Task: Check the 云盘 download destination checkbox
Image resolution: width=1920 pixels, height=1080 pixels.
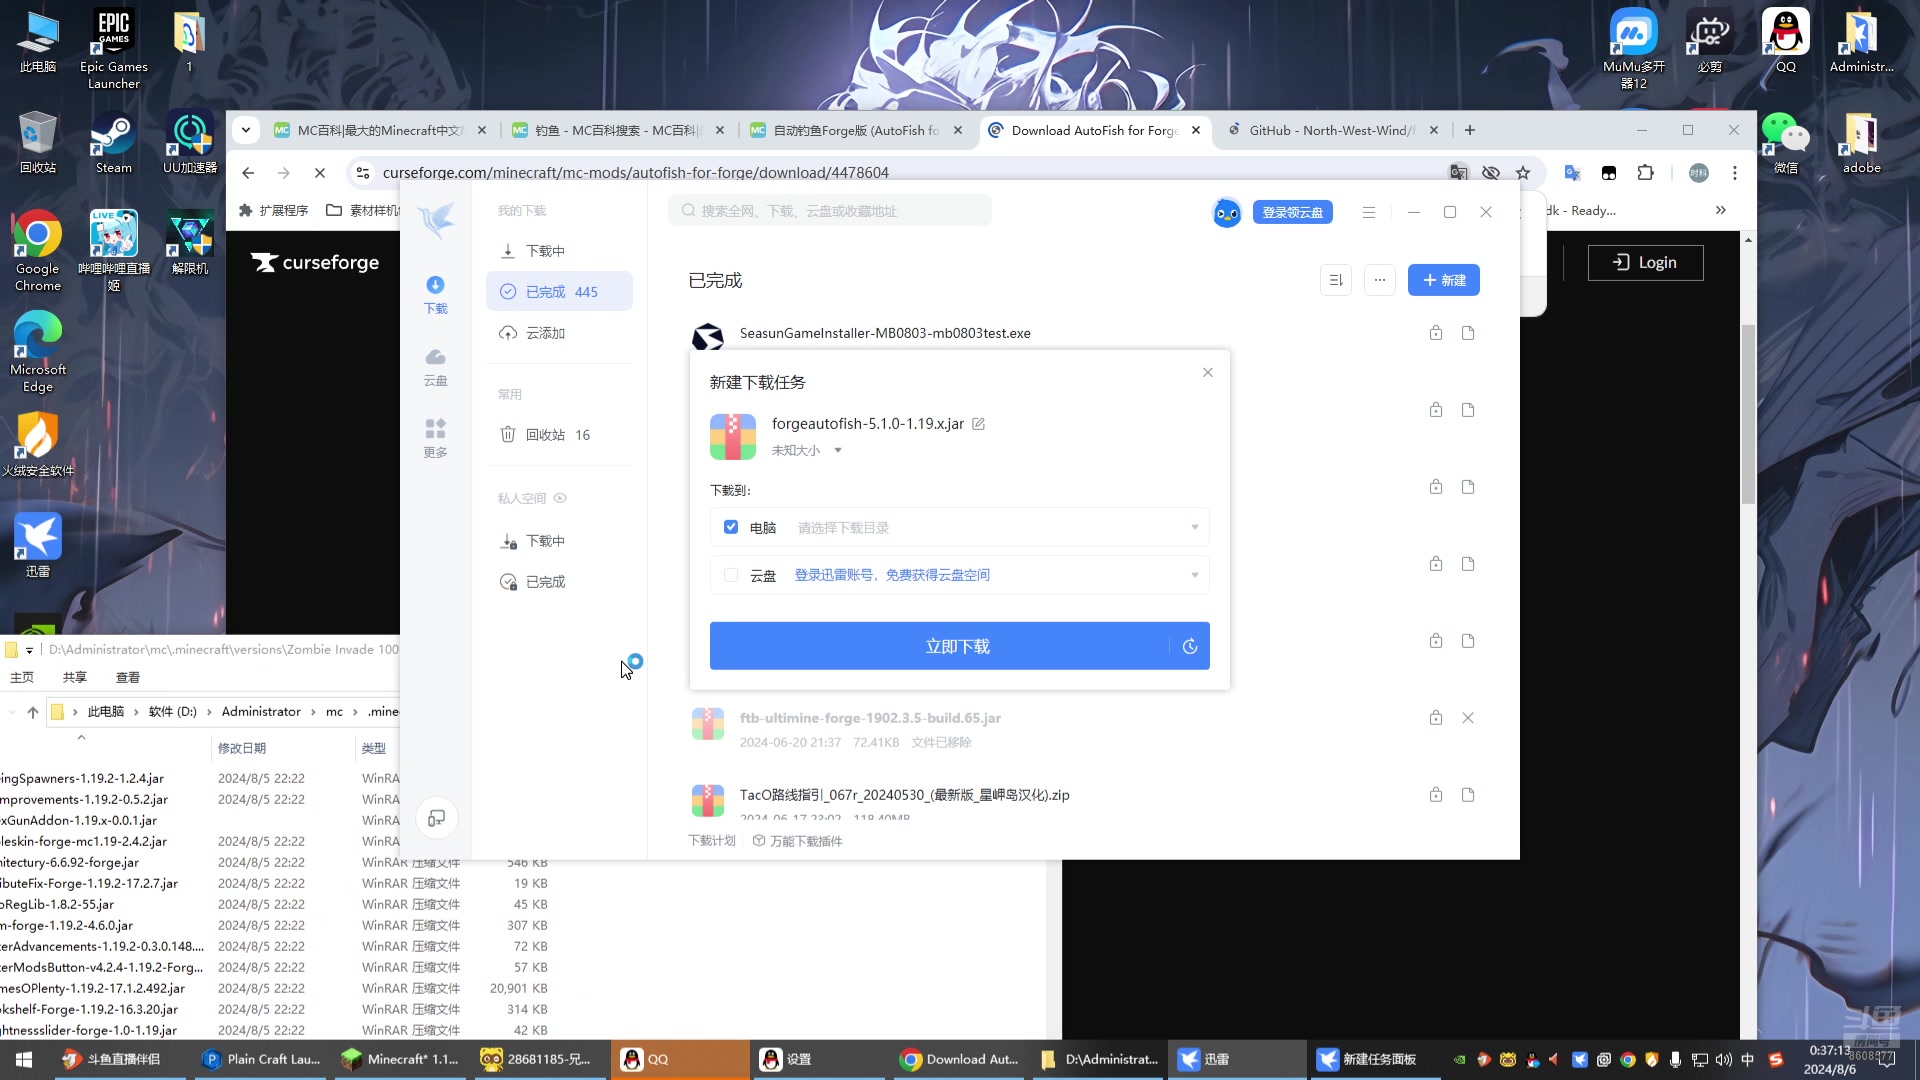Action: (x=731, y=575)
